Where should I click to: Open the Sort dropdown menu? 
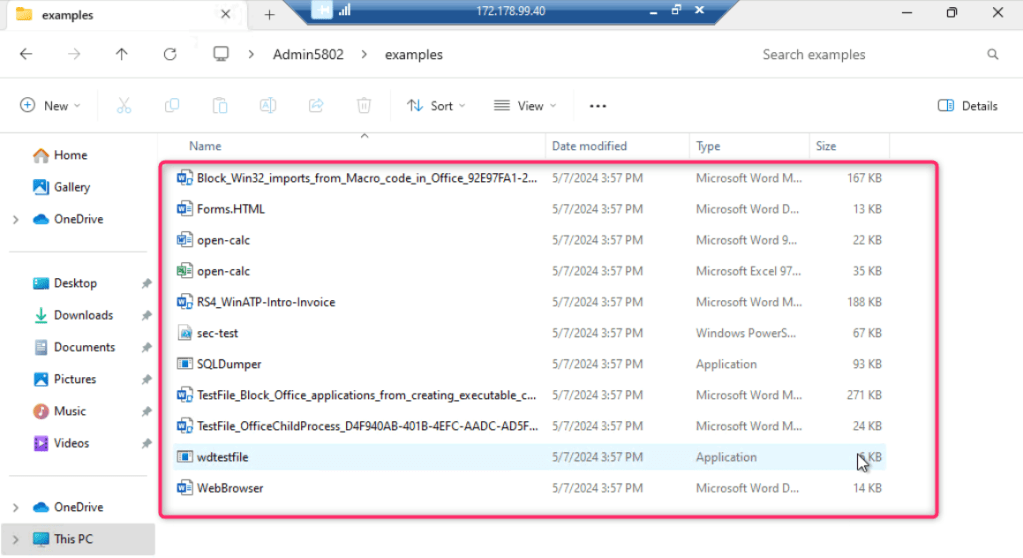click(x=436, y=106)
